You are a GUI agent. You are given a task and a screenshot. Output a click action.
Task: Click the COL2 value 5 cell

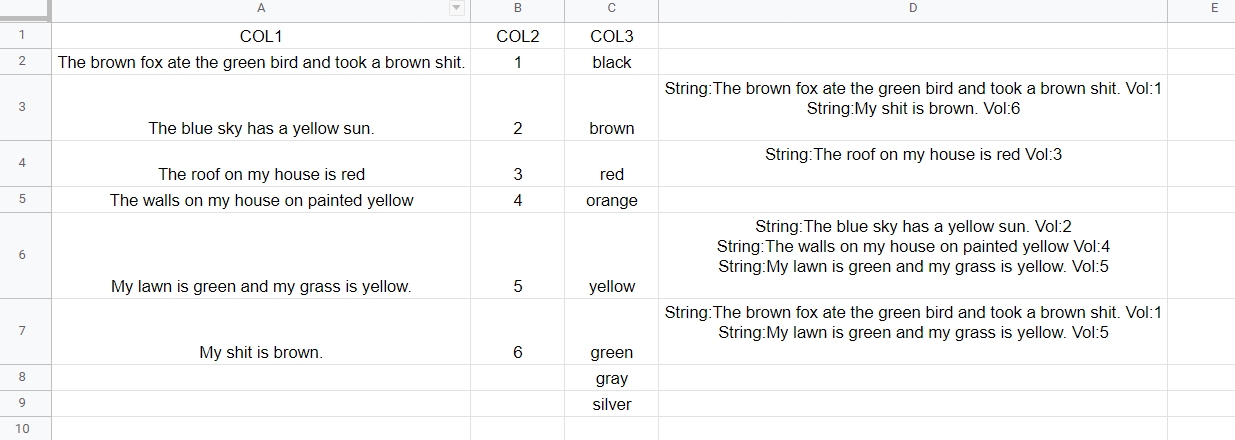517,255
